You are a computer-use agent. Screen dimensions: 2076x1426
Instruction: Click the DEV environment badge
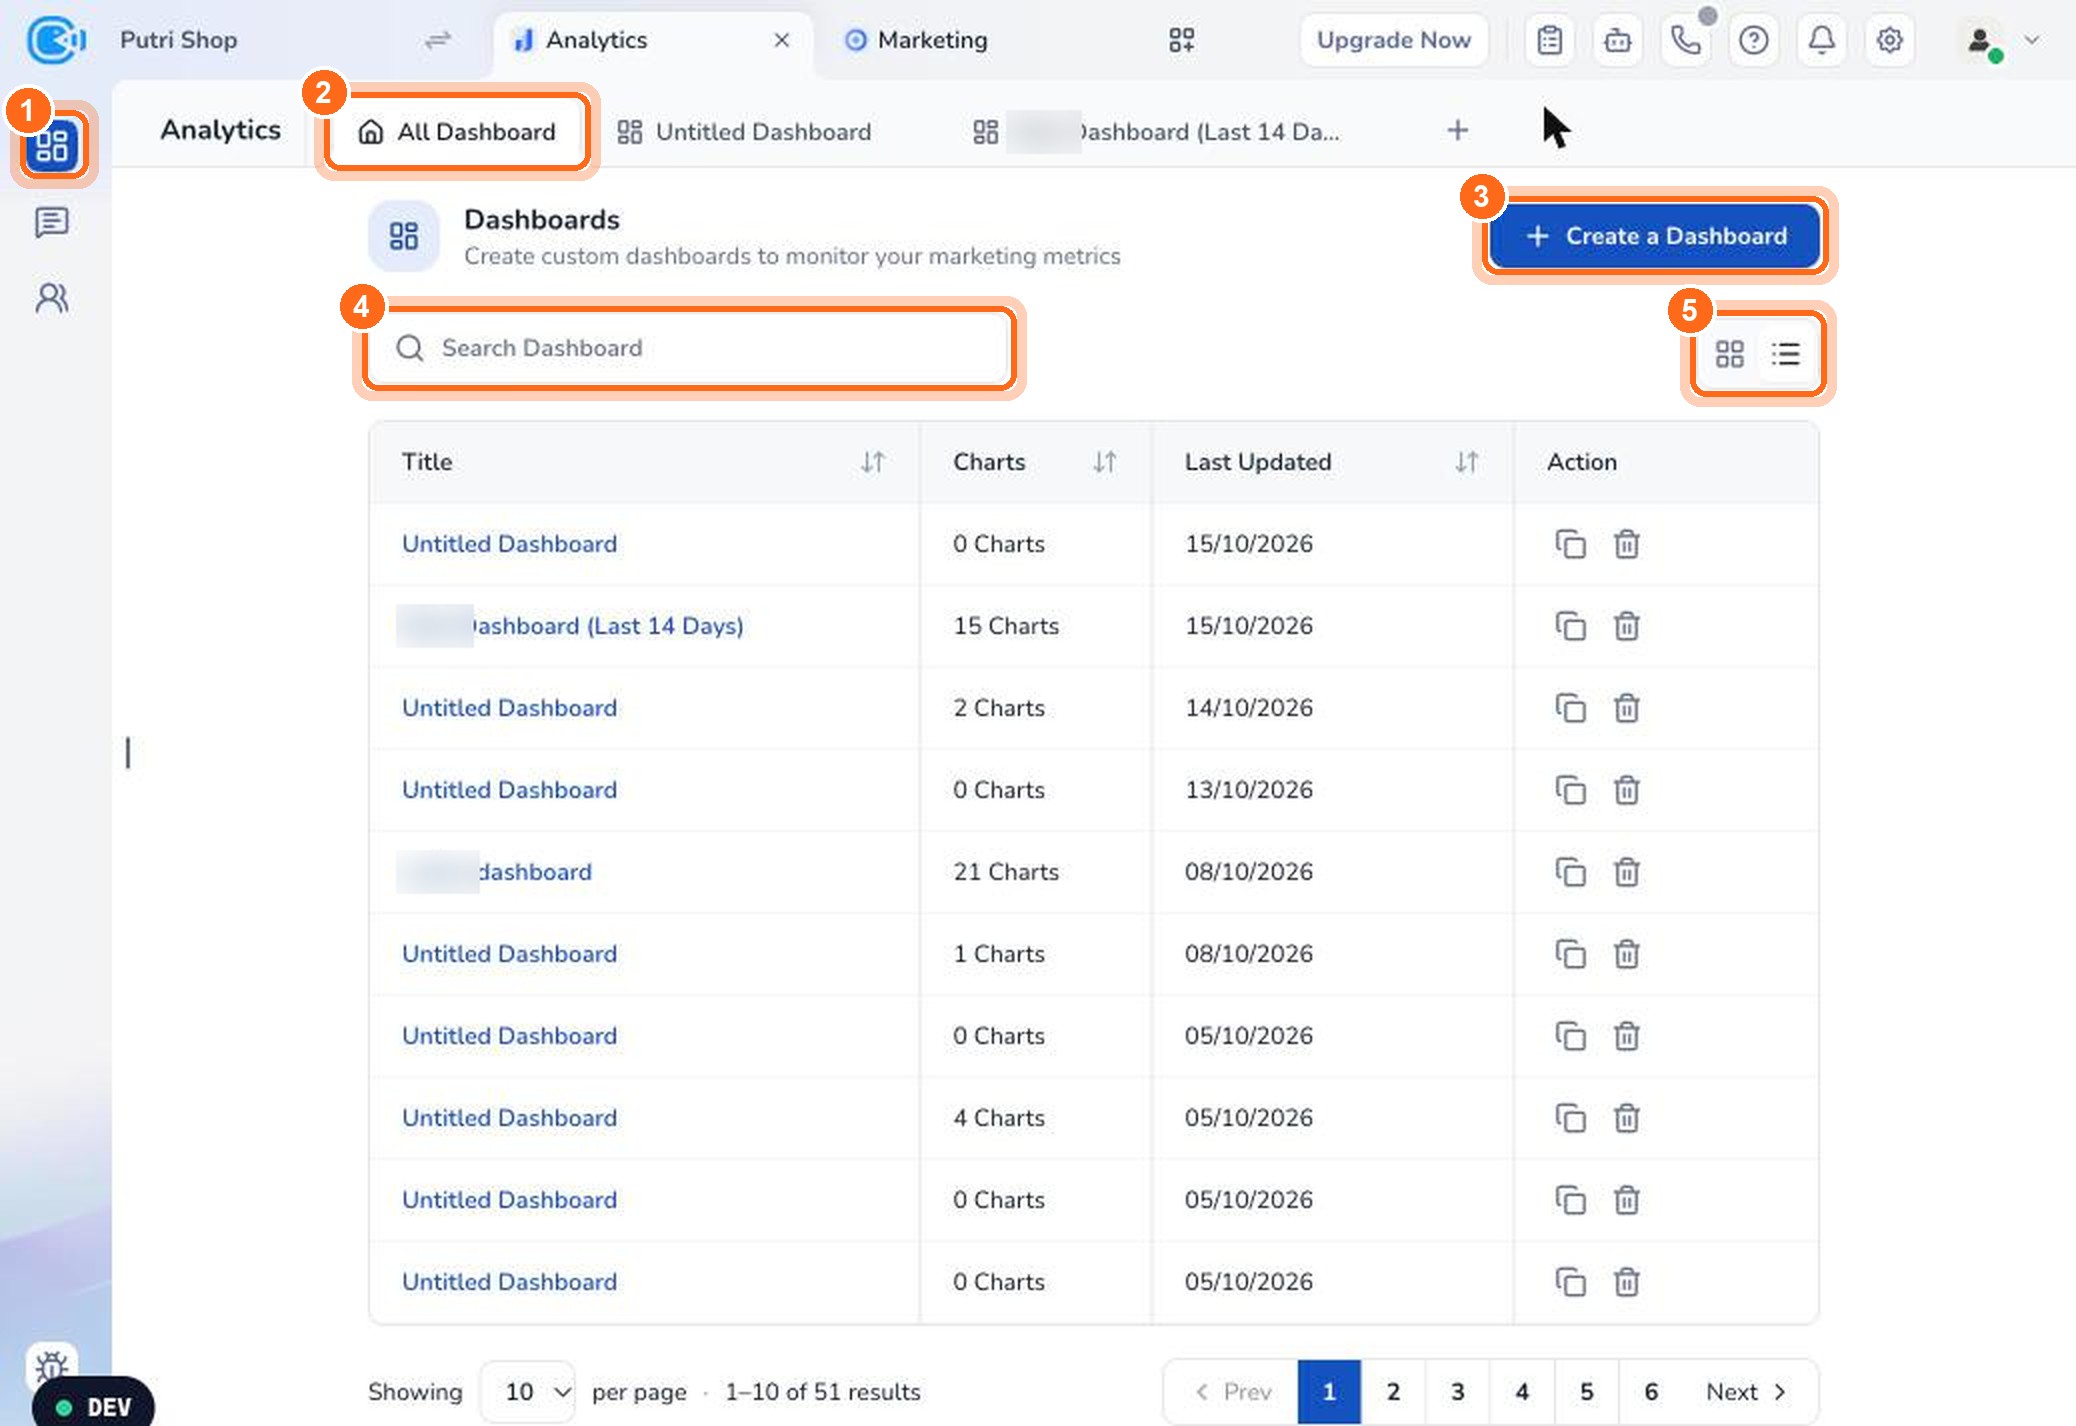click(x=93, y=1407)
